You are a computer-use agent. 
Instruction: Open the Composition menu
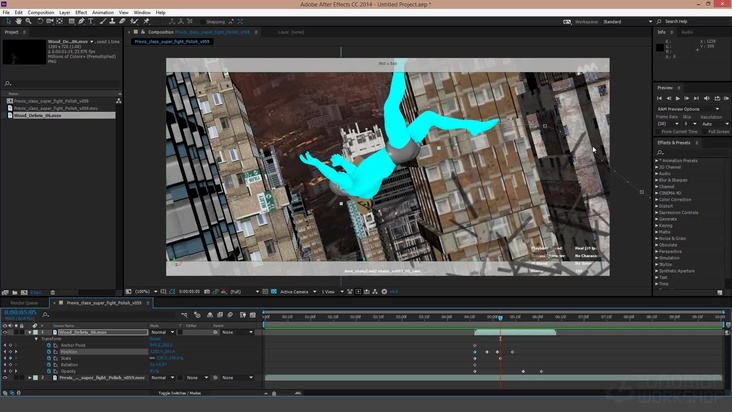pyautogui.click(x=40, y=12)
